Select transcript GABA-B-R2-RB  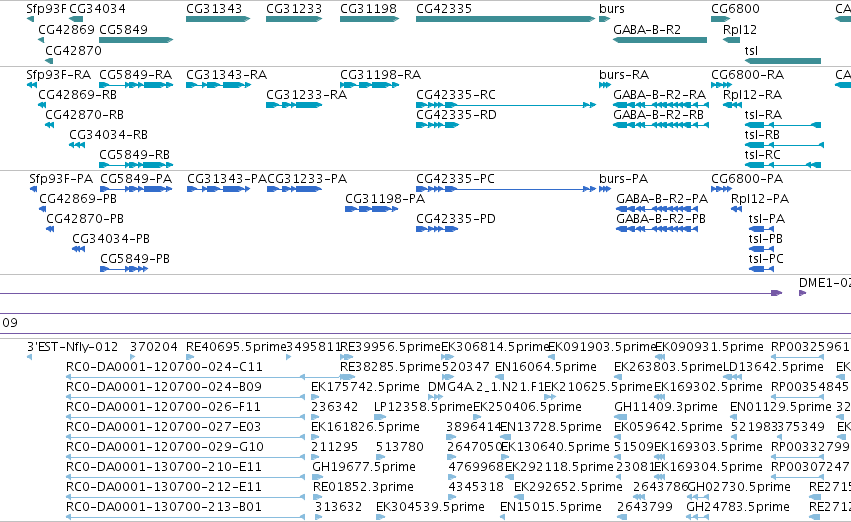[x=661, y=125]
